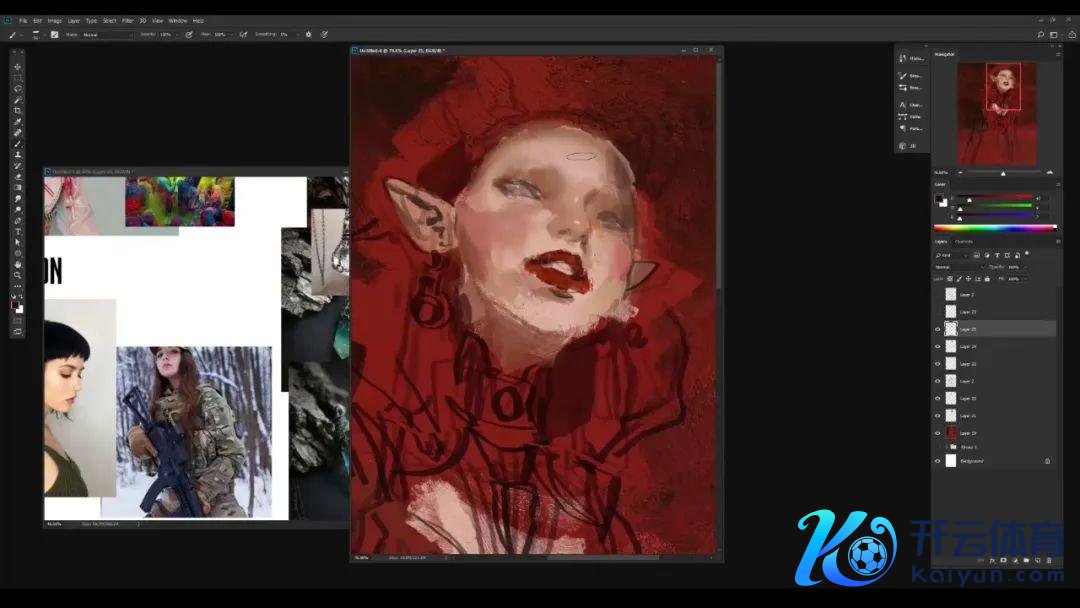The width and height of the screenshot is (1080, 608).
Task: Select the Crop tool
Action: pyautogui.click(x=18, y=110)
